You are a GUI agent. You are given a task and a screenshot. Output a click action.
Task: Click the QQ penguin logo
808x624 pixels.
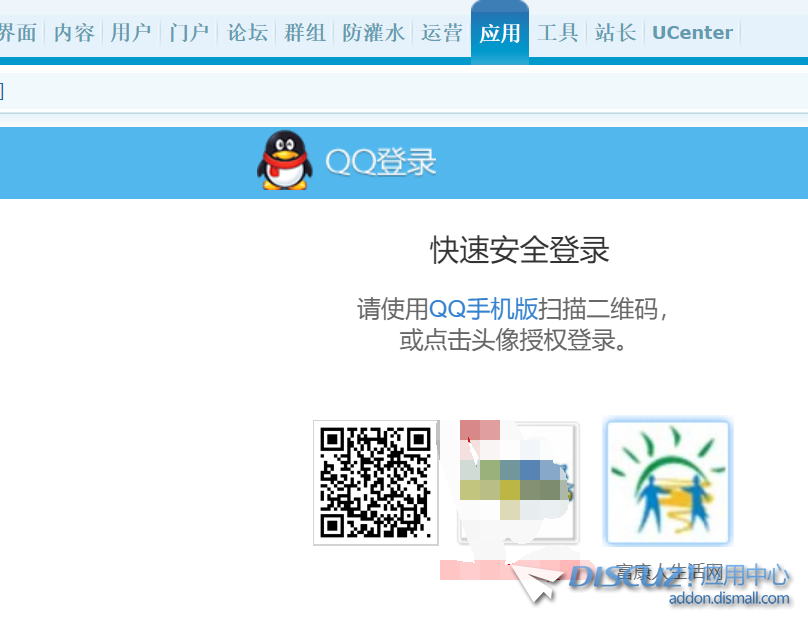284,160
